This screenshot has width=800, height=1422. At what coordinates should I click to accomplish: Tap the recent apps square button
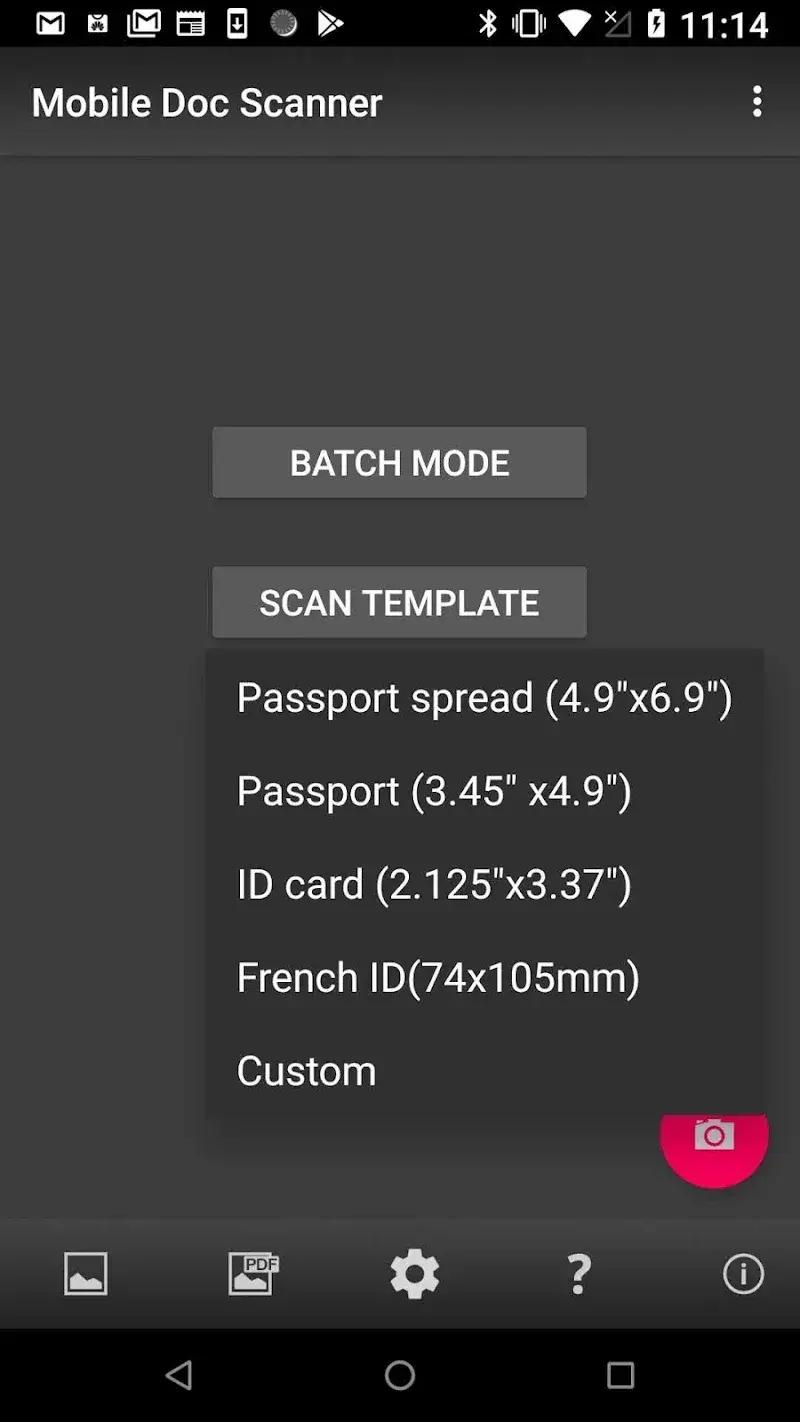point(620,1375)
